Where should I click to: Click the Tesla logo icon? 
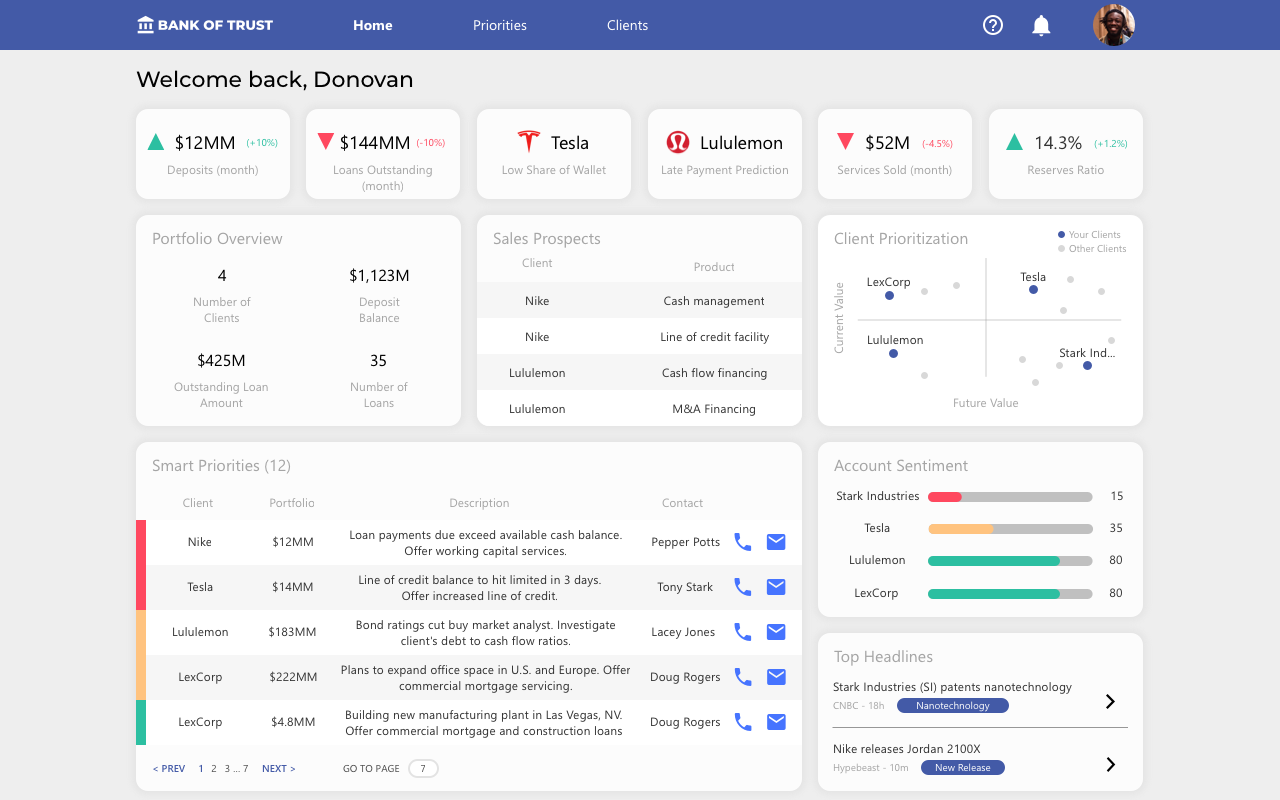[x=528, y=141]
